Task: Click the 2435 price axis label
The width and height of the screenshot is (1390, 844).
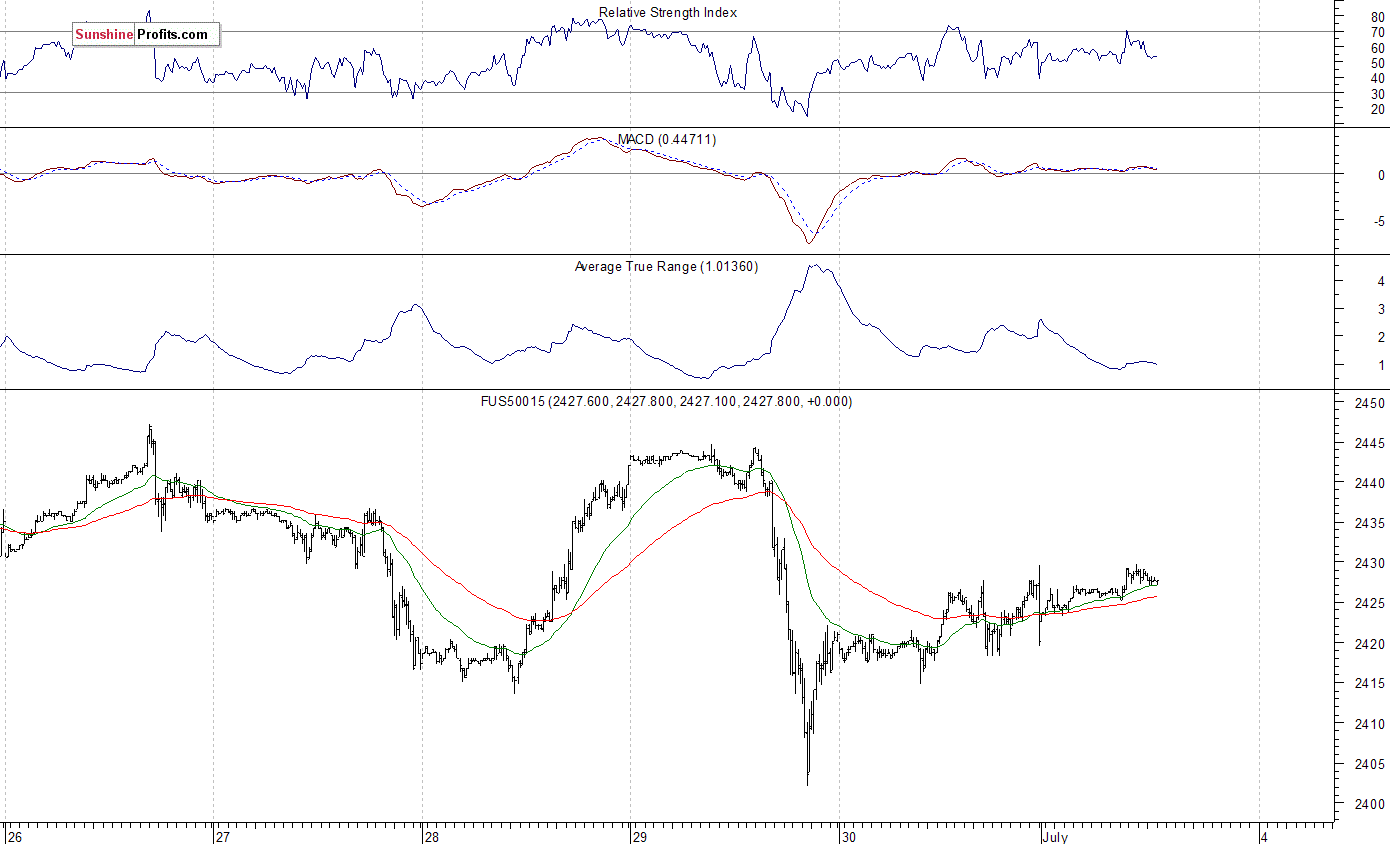Action: [x=1370, y=523]
